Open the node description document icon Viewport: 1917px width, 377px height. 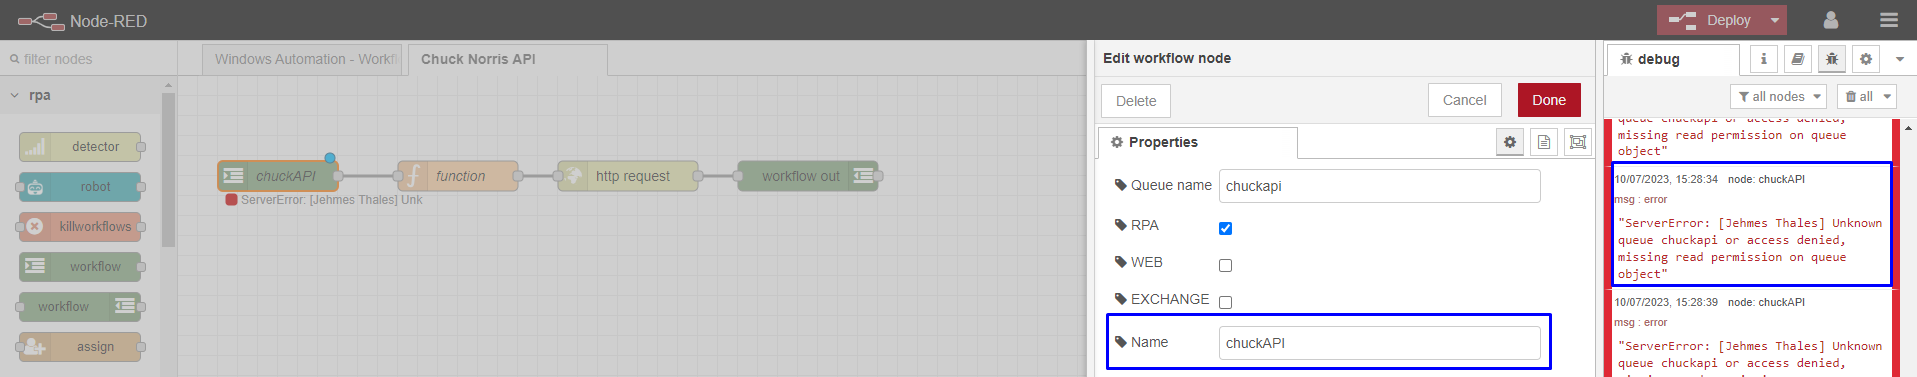point(1544,142)
